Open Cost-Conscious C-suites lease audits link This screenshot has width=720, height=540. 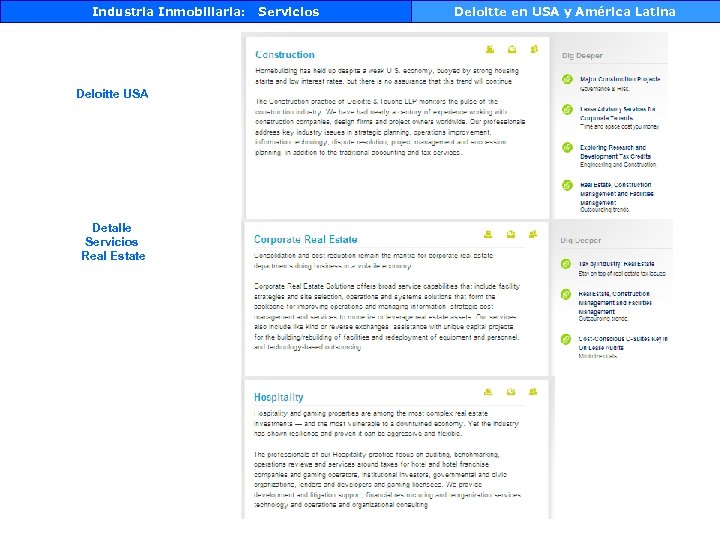[x=623, y=343]
